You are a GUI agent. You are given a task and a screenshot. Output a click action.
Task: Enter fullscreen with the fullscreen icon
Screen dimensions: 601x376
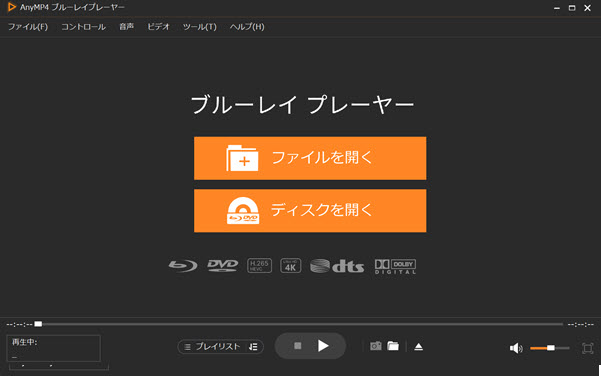(587, 348)
